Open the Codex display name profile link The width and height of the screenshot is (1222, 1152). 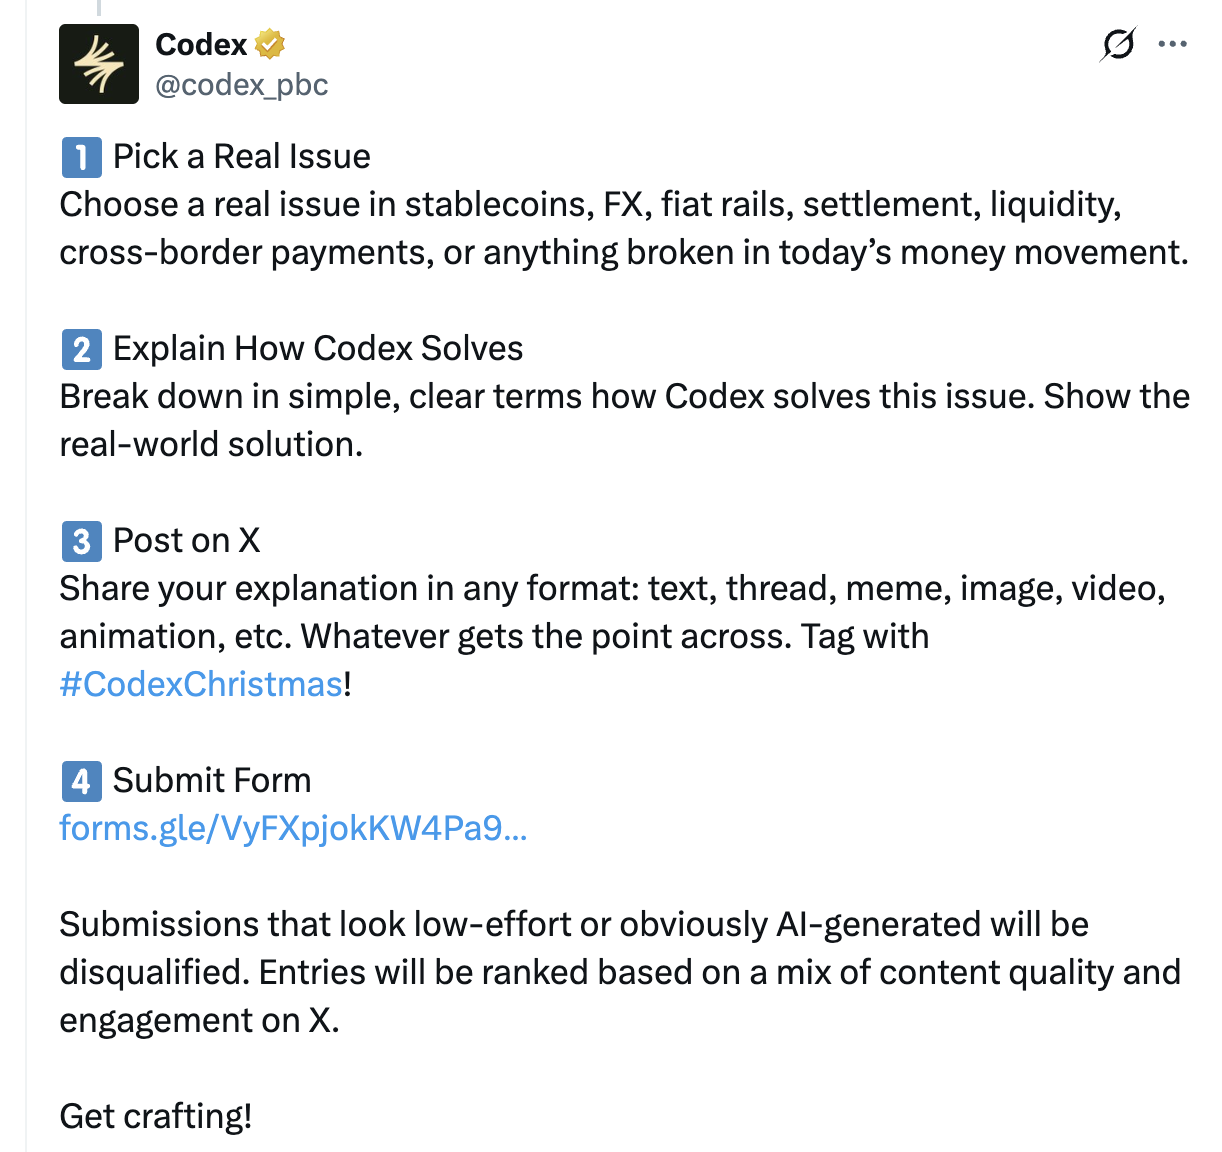point(201,44)
